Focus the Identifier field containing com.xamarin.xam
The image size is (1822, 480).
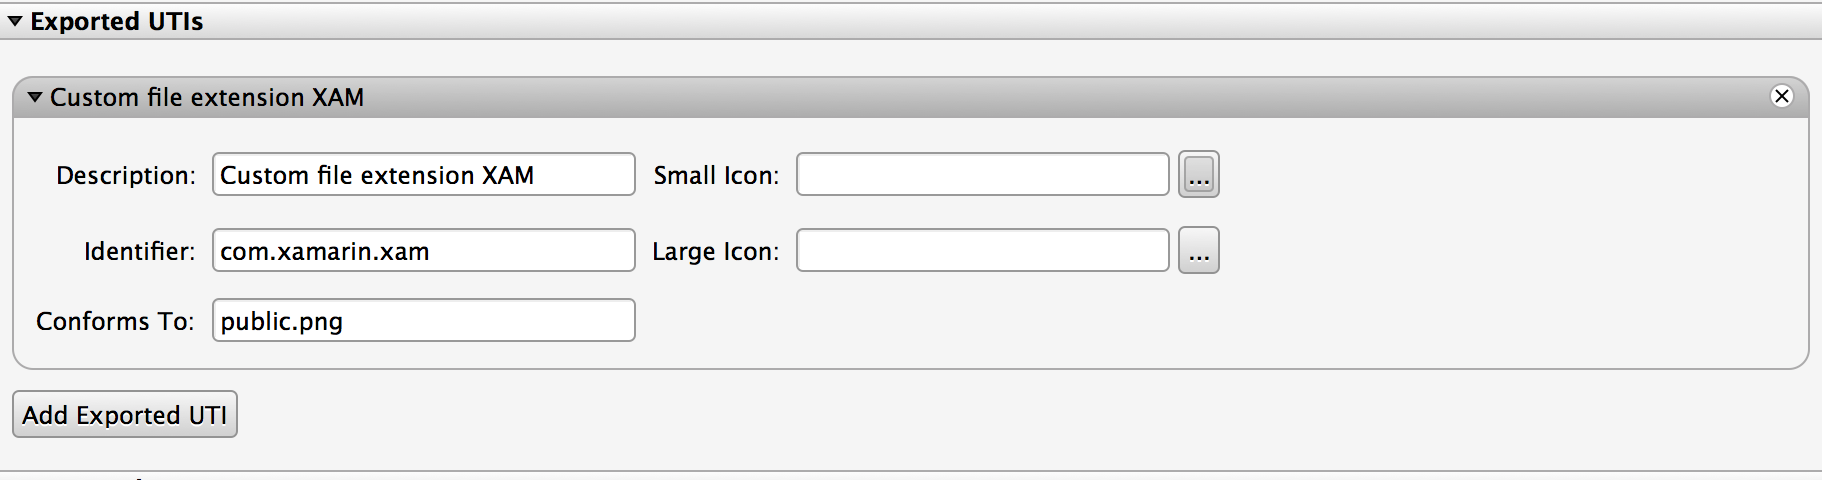[x=424, y=250]
